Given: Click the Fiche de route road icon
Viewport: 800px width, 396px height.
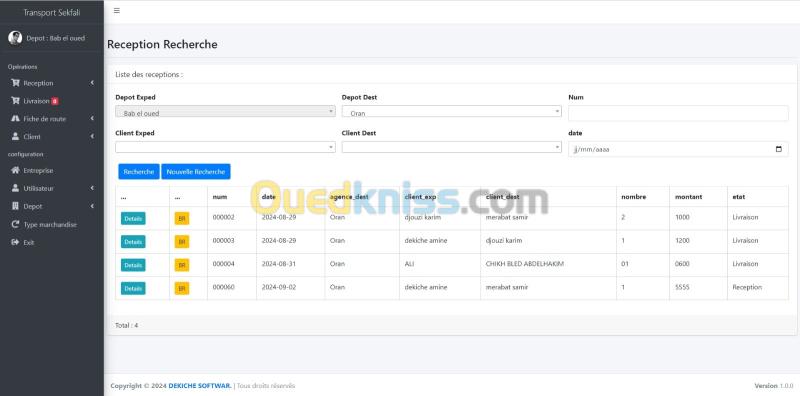Looking at the screenshot, I should coord(15,118).
